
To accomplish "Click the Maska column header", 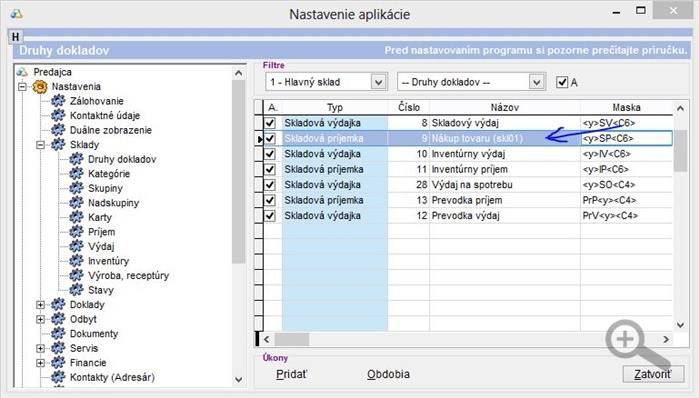I will pyautogui.click(x=626, y=107).
